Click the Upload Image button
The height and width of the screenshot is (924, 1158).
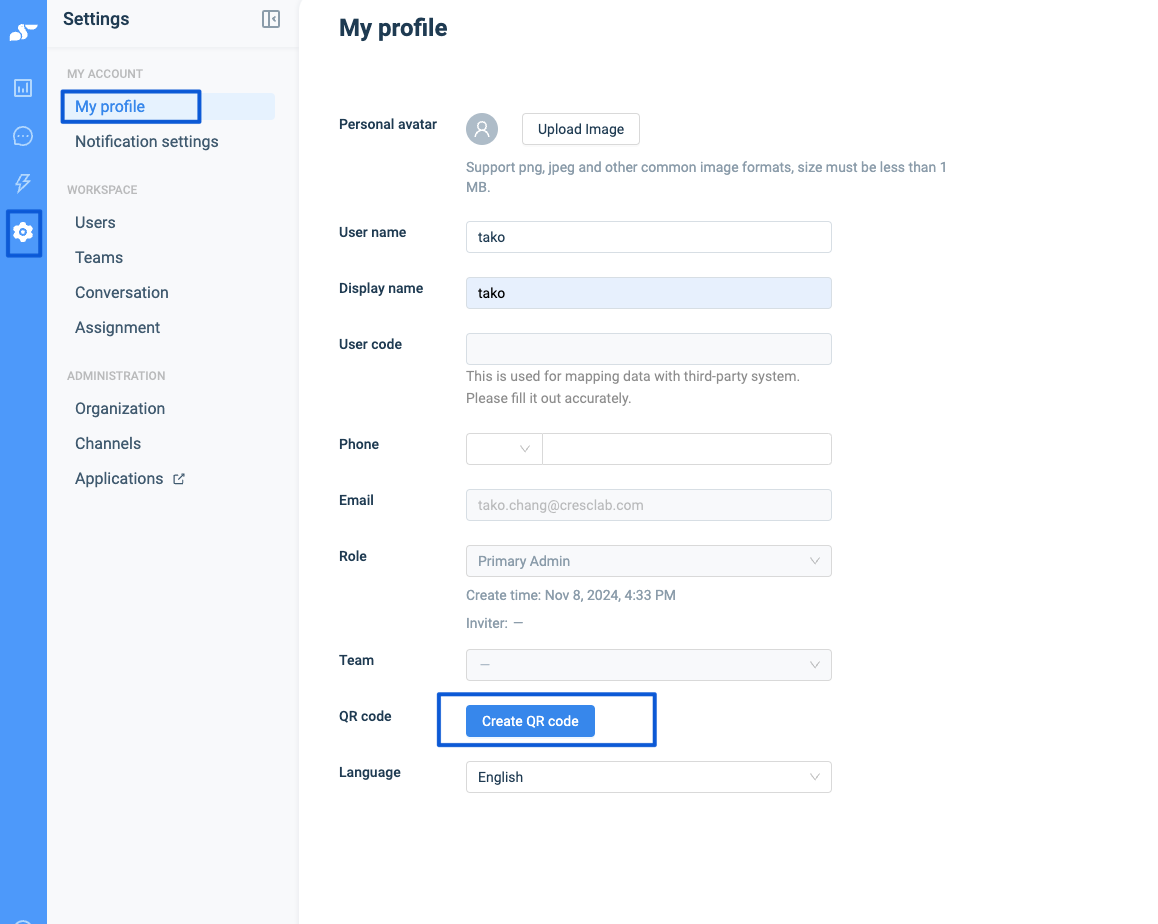pos(580,129)
